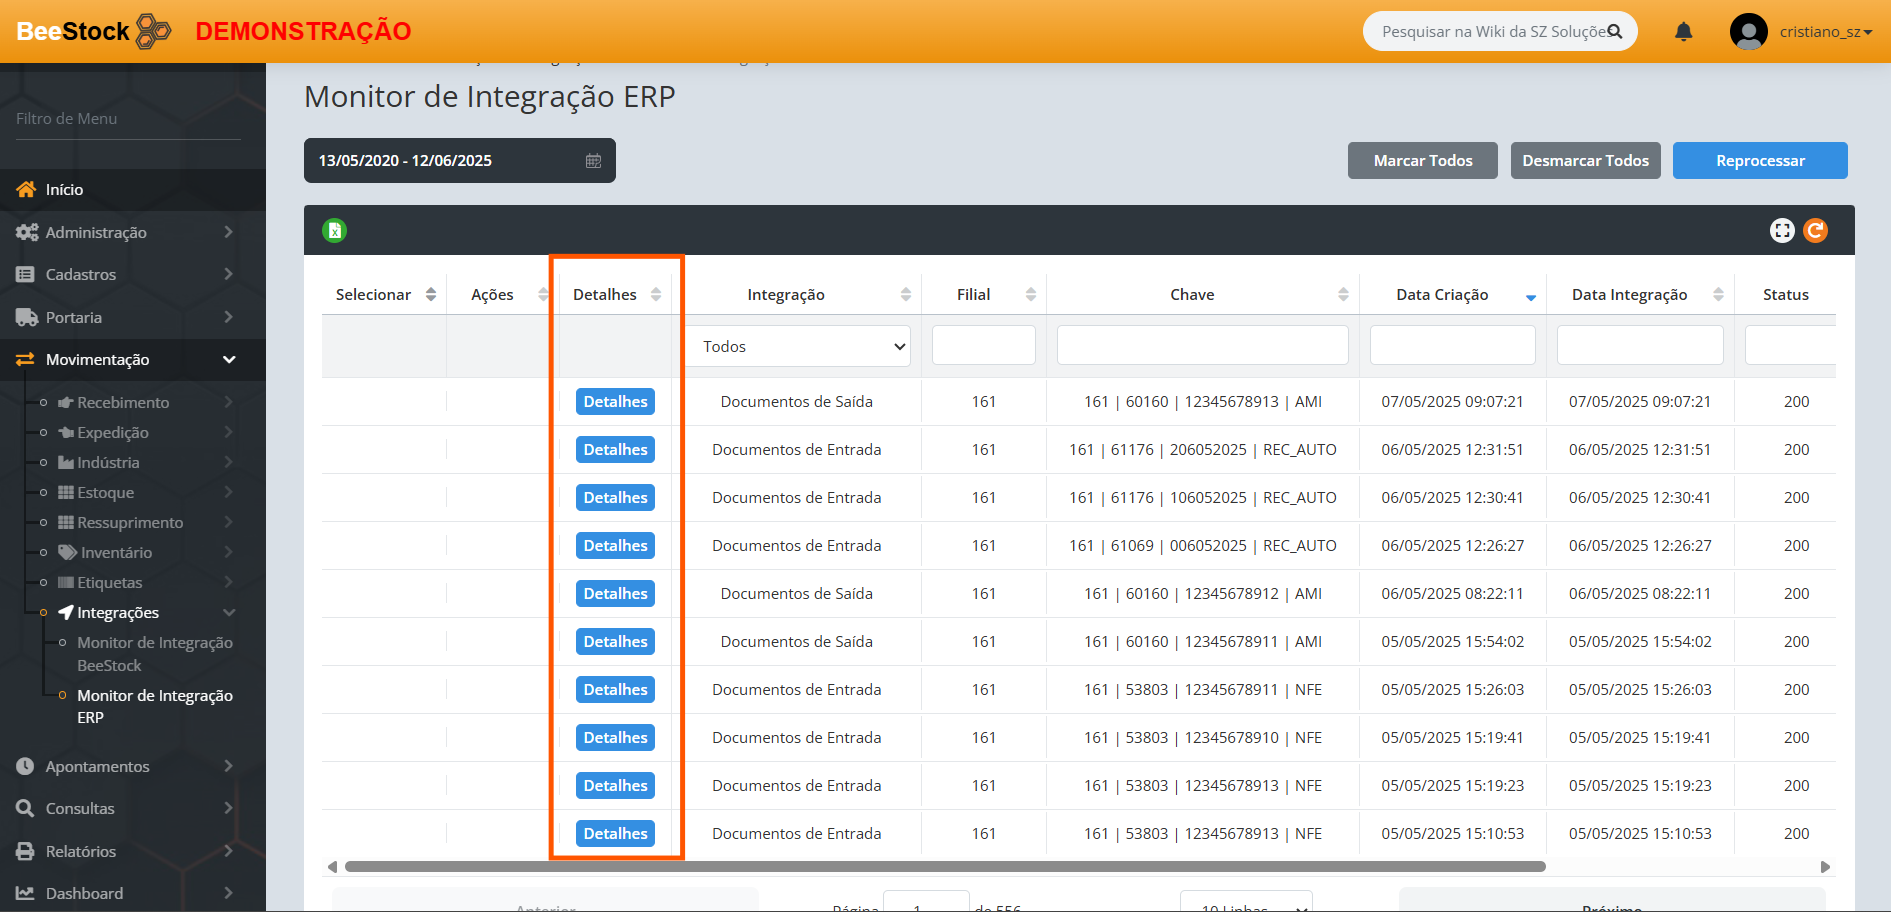Go to Início in sidebar
Image resolution: width=1891 pixels, height=912 pixels.
pos(64,190)
